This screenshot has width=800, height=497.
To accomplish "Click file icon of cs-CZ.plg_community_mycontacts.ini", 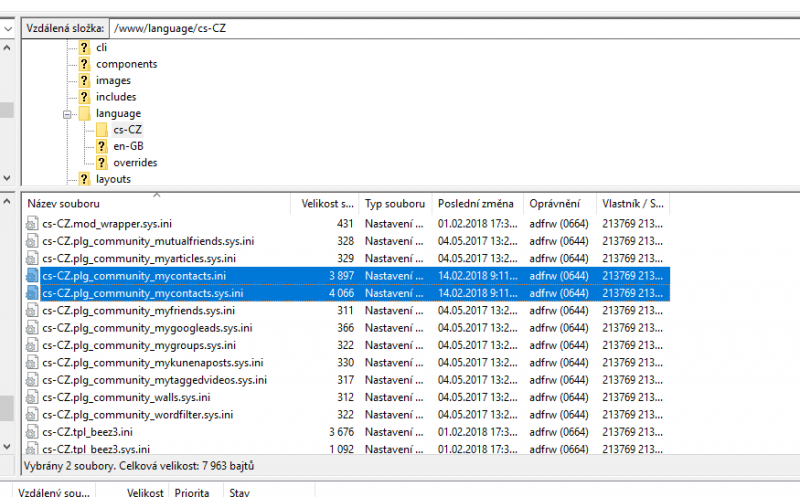I will pyautogui.click(x=32, y=276).
